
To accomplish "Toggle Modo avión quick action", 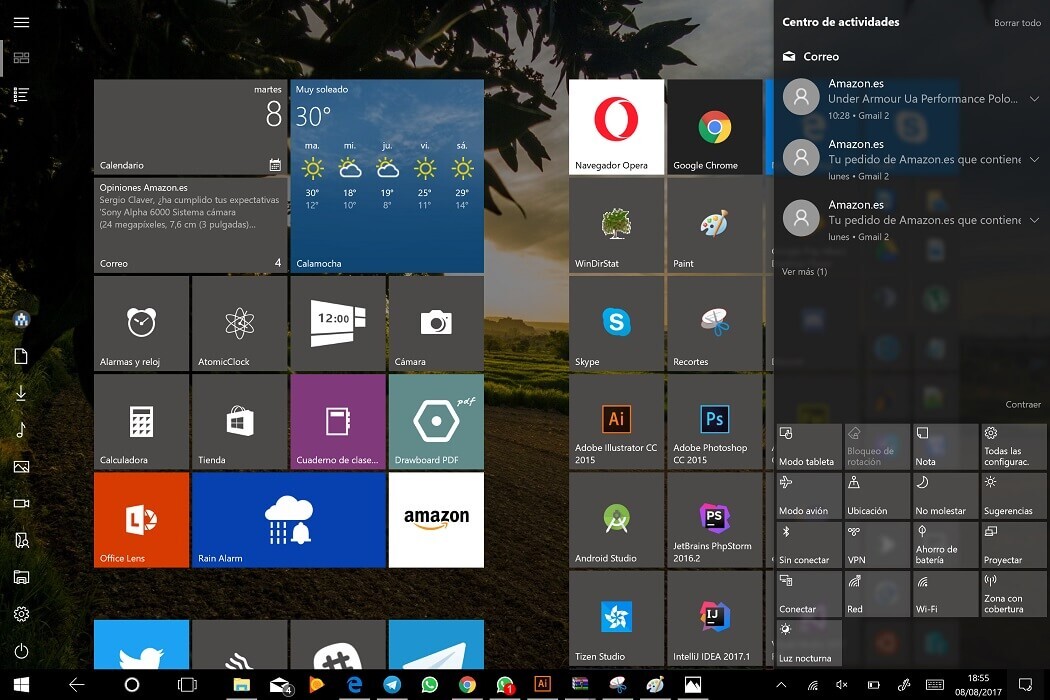I will tap(809, 495).
